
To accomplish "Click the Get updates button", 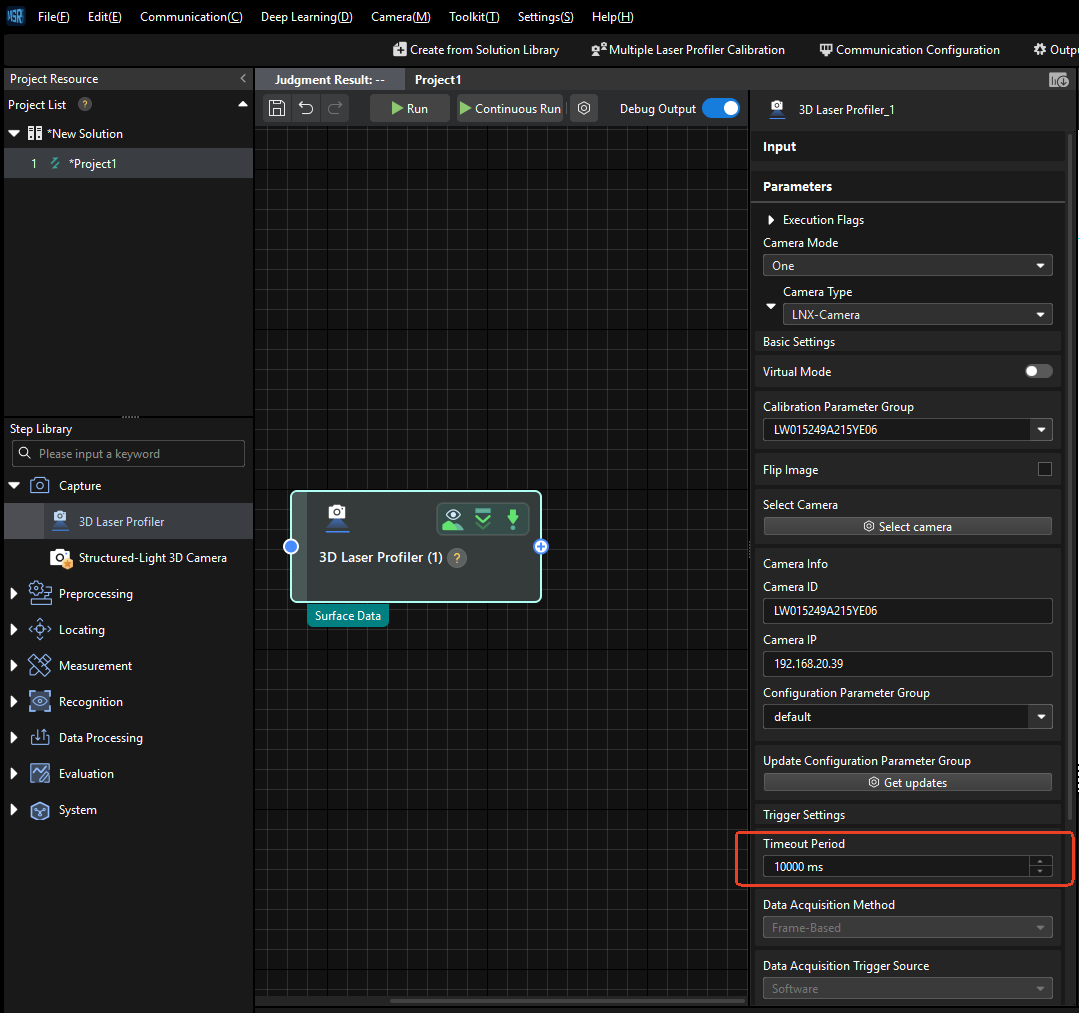I will click(907, 782).
